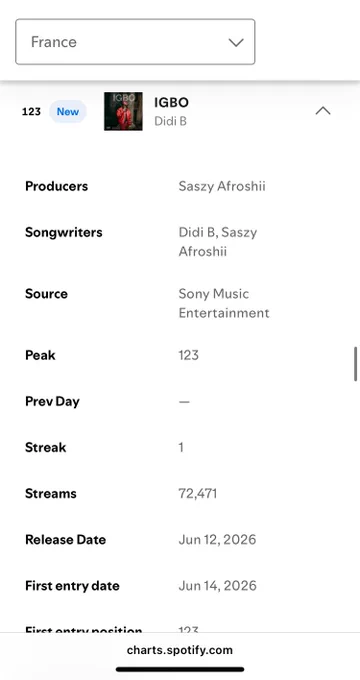
Task: Click the First entry date Jun 14, 2026
Action: click(217, 586)
